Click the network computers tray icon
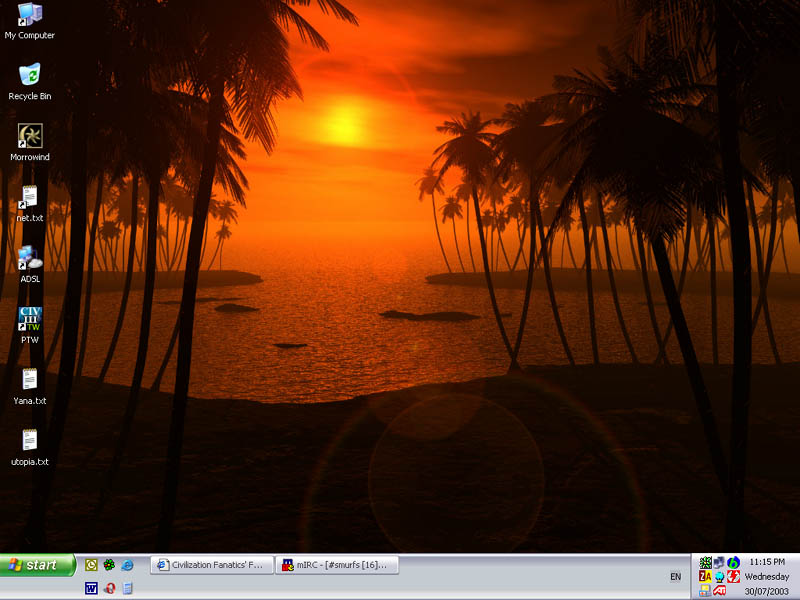The image size is (800, 600). tap(719, 563)
